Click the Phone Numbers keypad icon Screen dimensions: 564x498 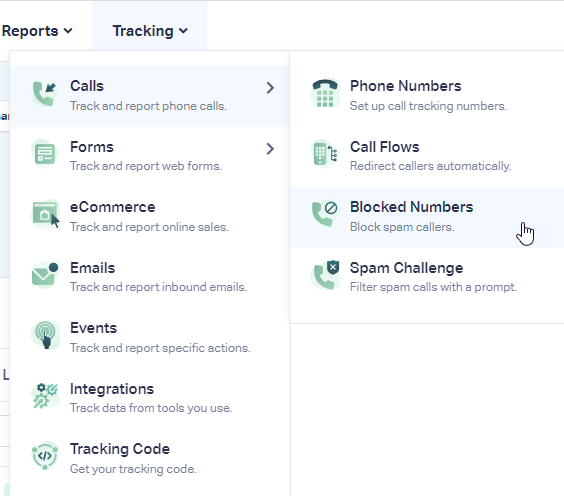[x=325, y=93]
